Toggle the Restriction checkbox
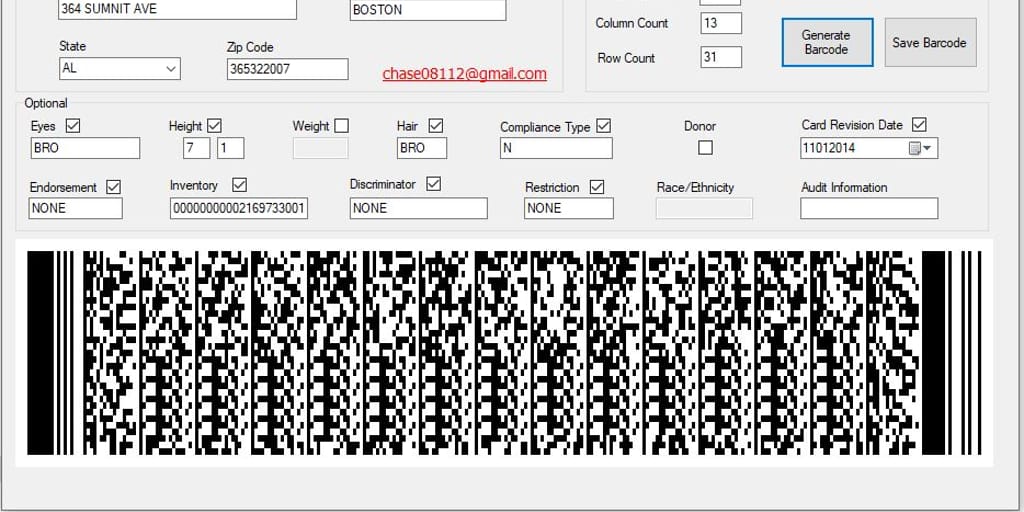Viewport: 1024px width, 512px height. point(597,186)
